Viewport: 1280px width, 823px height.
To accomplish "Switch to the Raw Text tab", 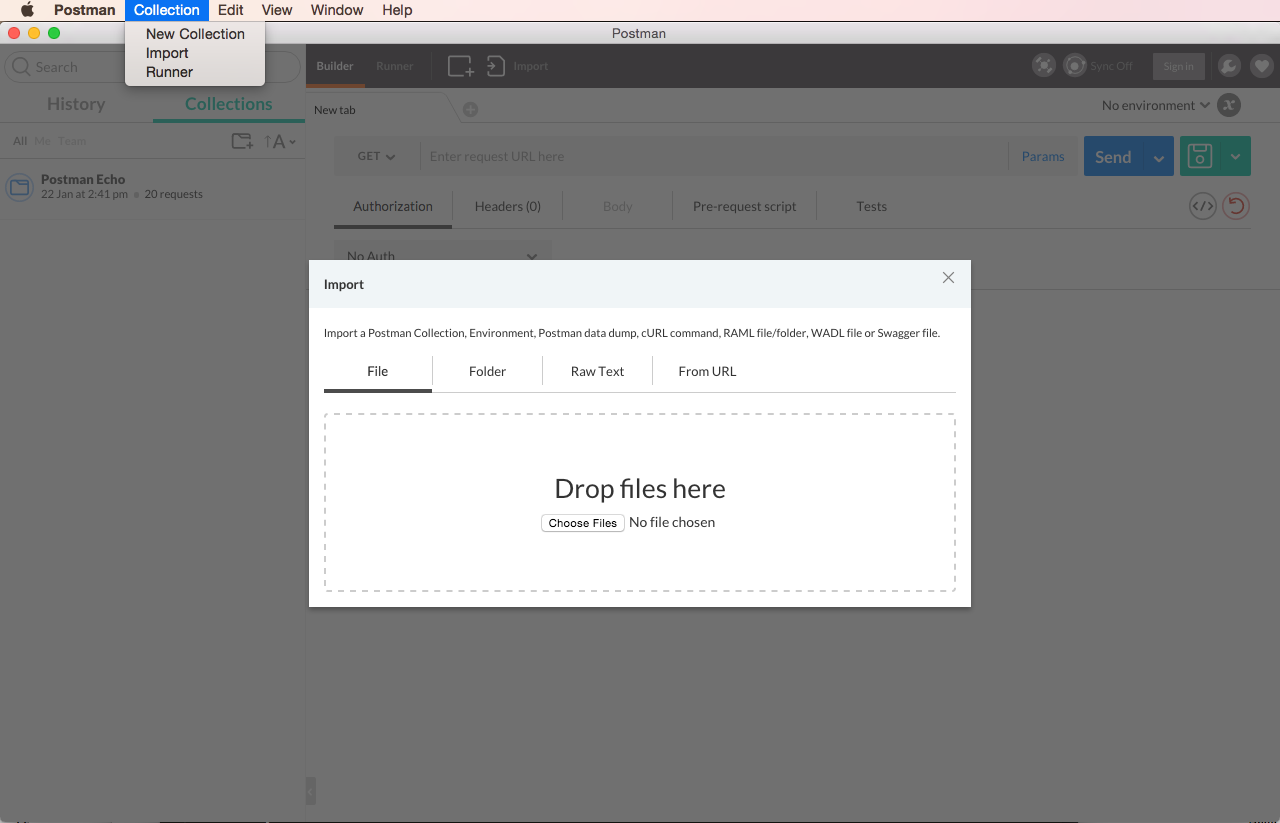I will pyautogui.click(x=597, y=371).
